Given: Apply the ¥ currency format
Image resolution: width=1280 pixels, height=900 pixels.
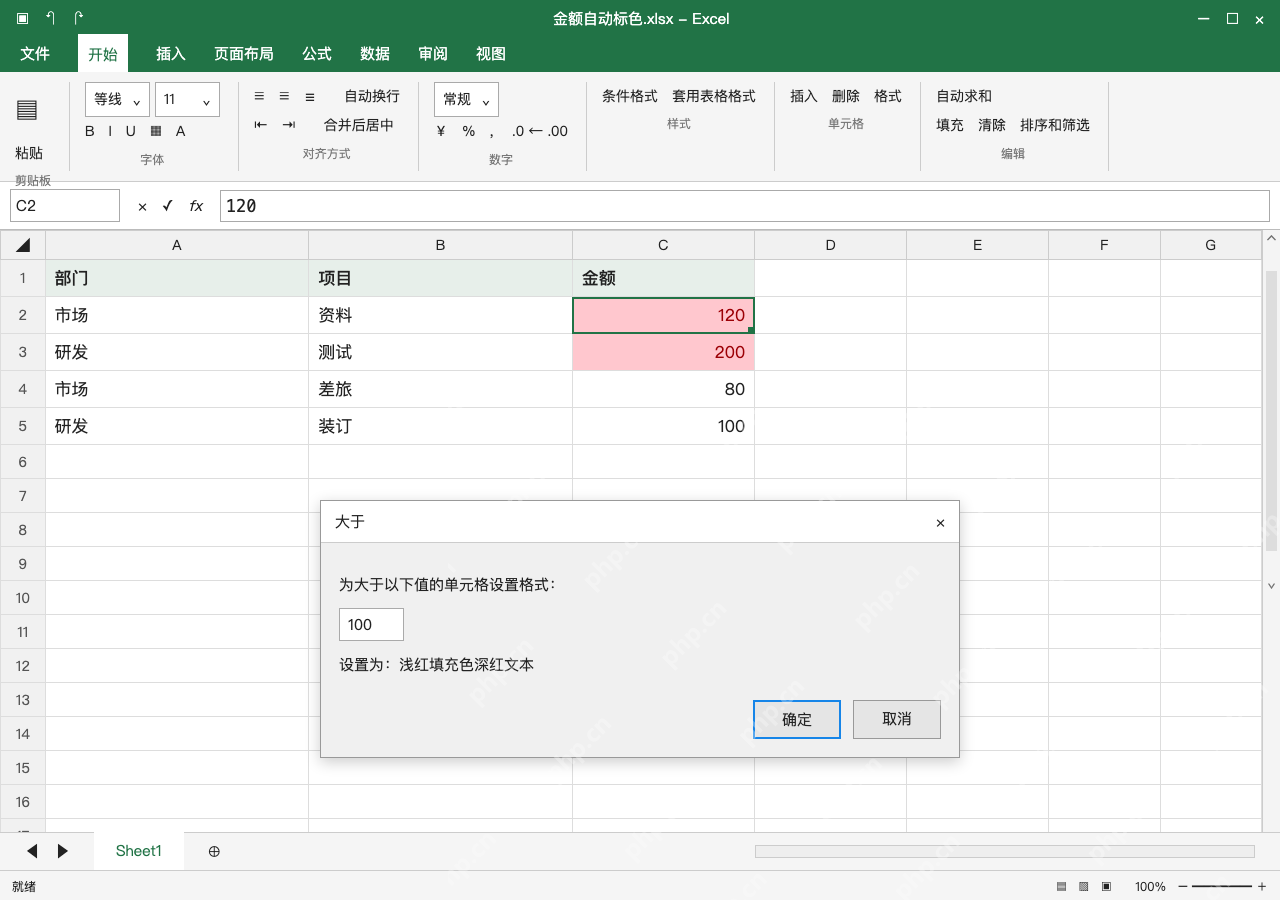Looking at the screenshot, I should click(441, 131).
